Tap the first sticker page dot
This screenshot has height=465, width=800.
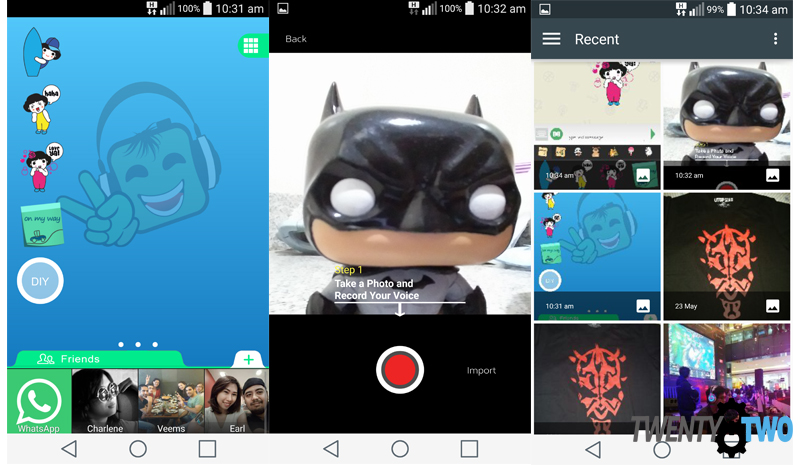pyautogui.click(x=121, y=345)
